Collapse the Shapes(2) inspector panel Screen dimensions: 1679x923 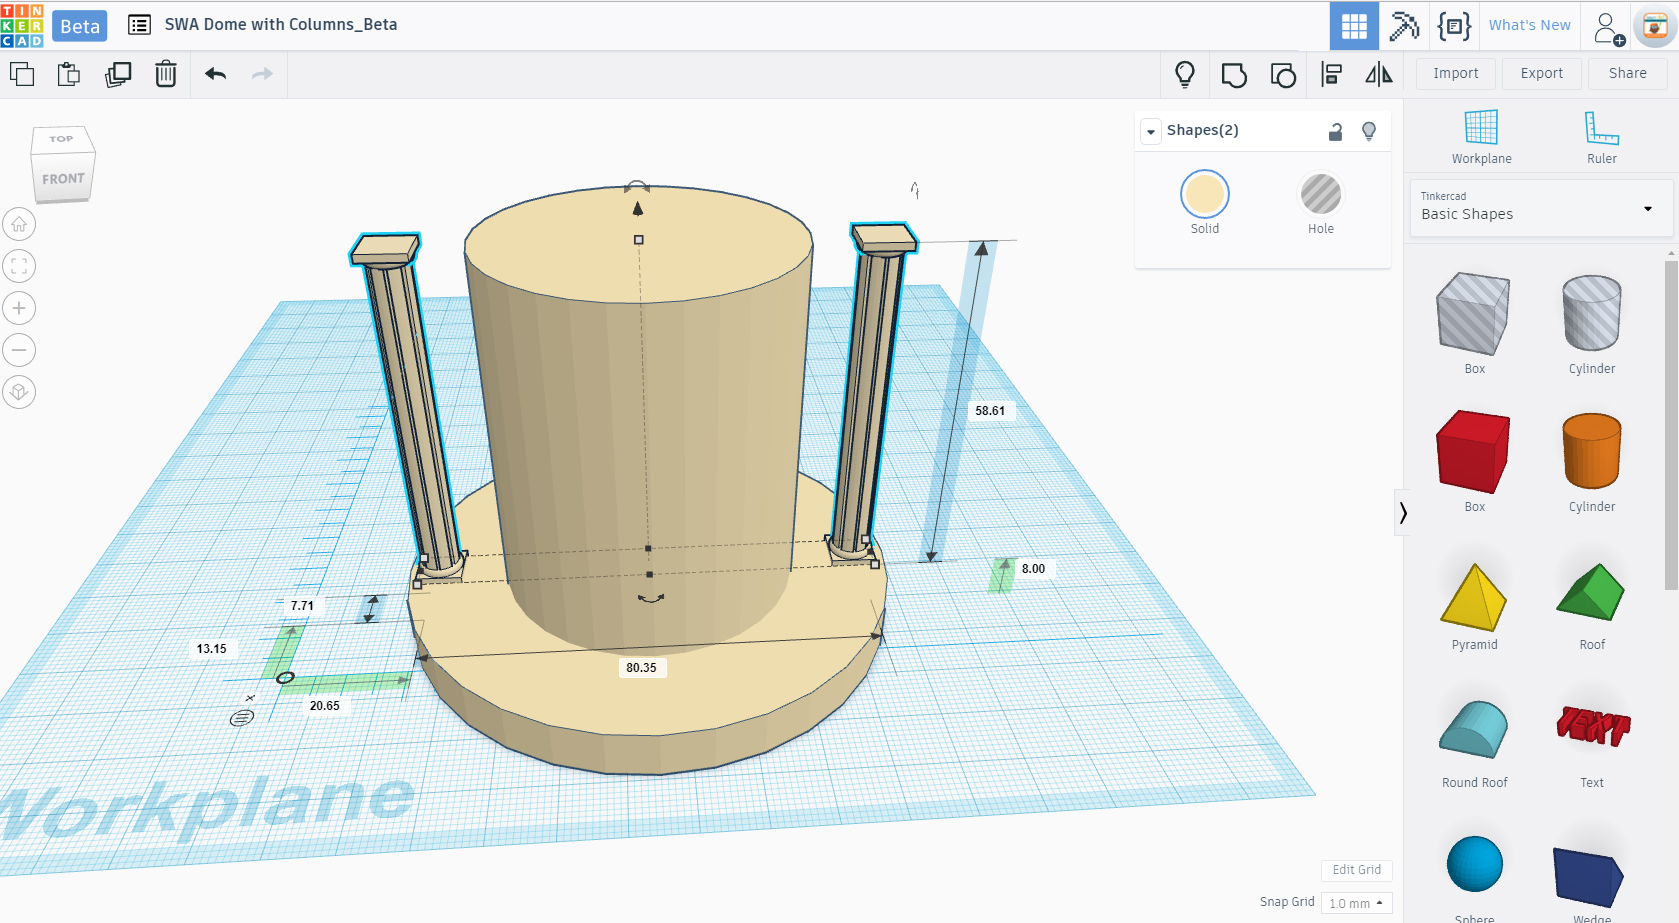(1151, 132)
